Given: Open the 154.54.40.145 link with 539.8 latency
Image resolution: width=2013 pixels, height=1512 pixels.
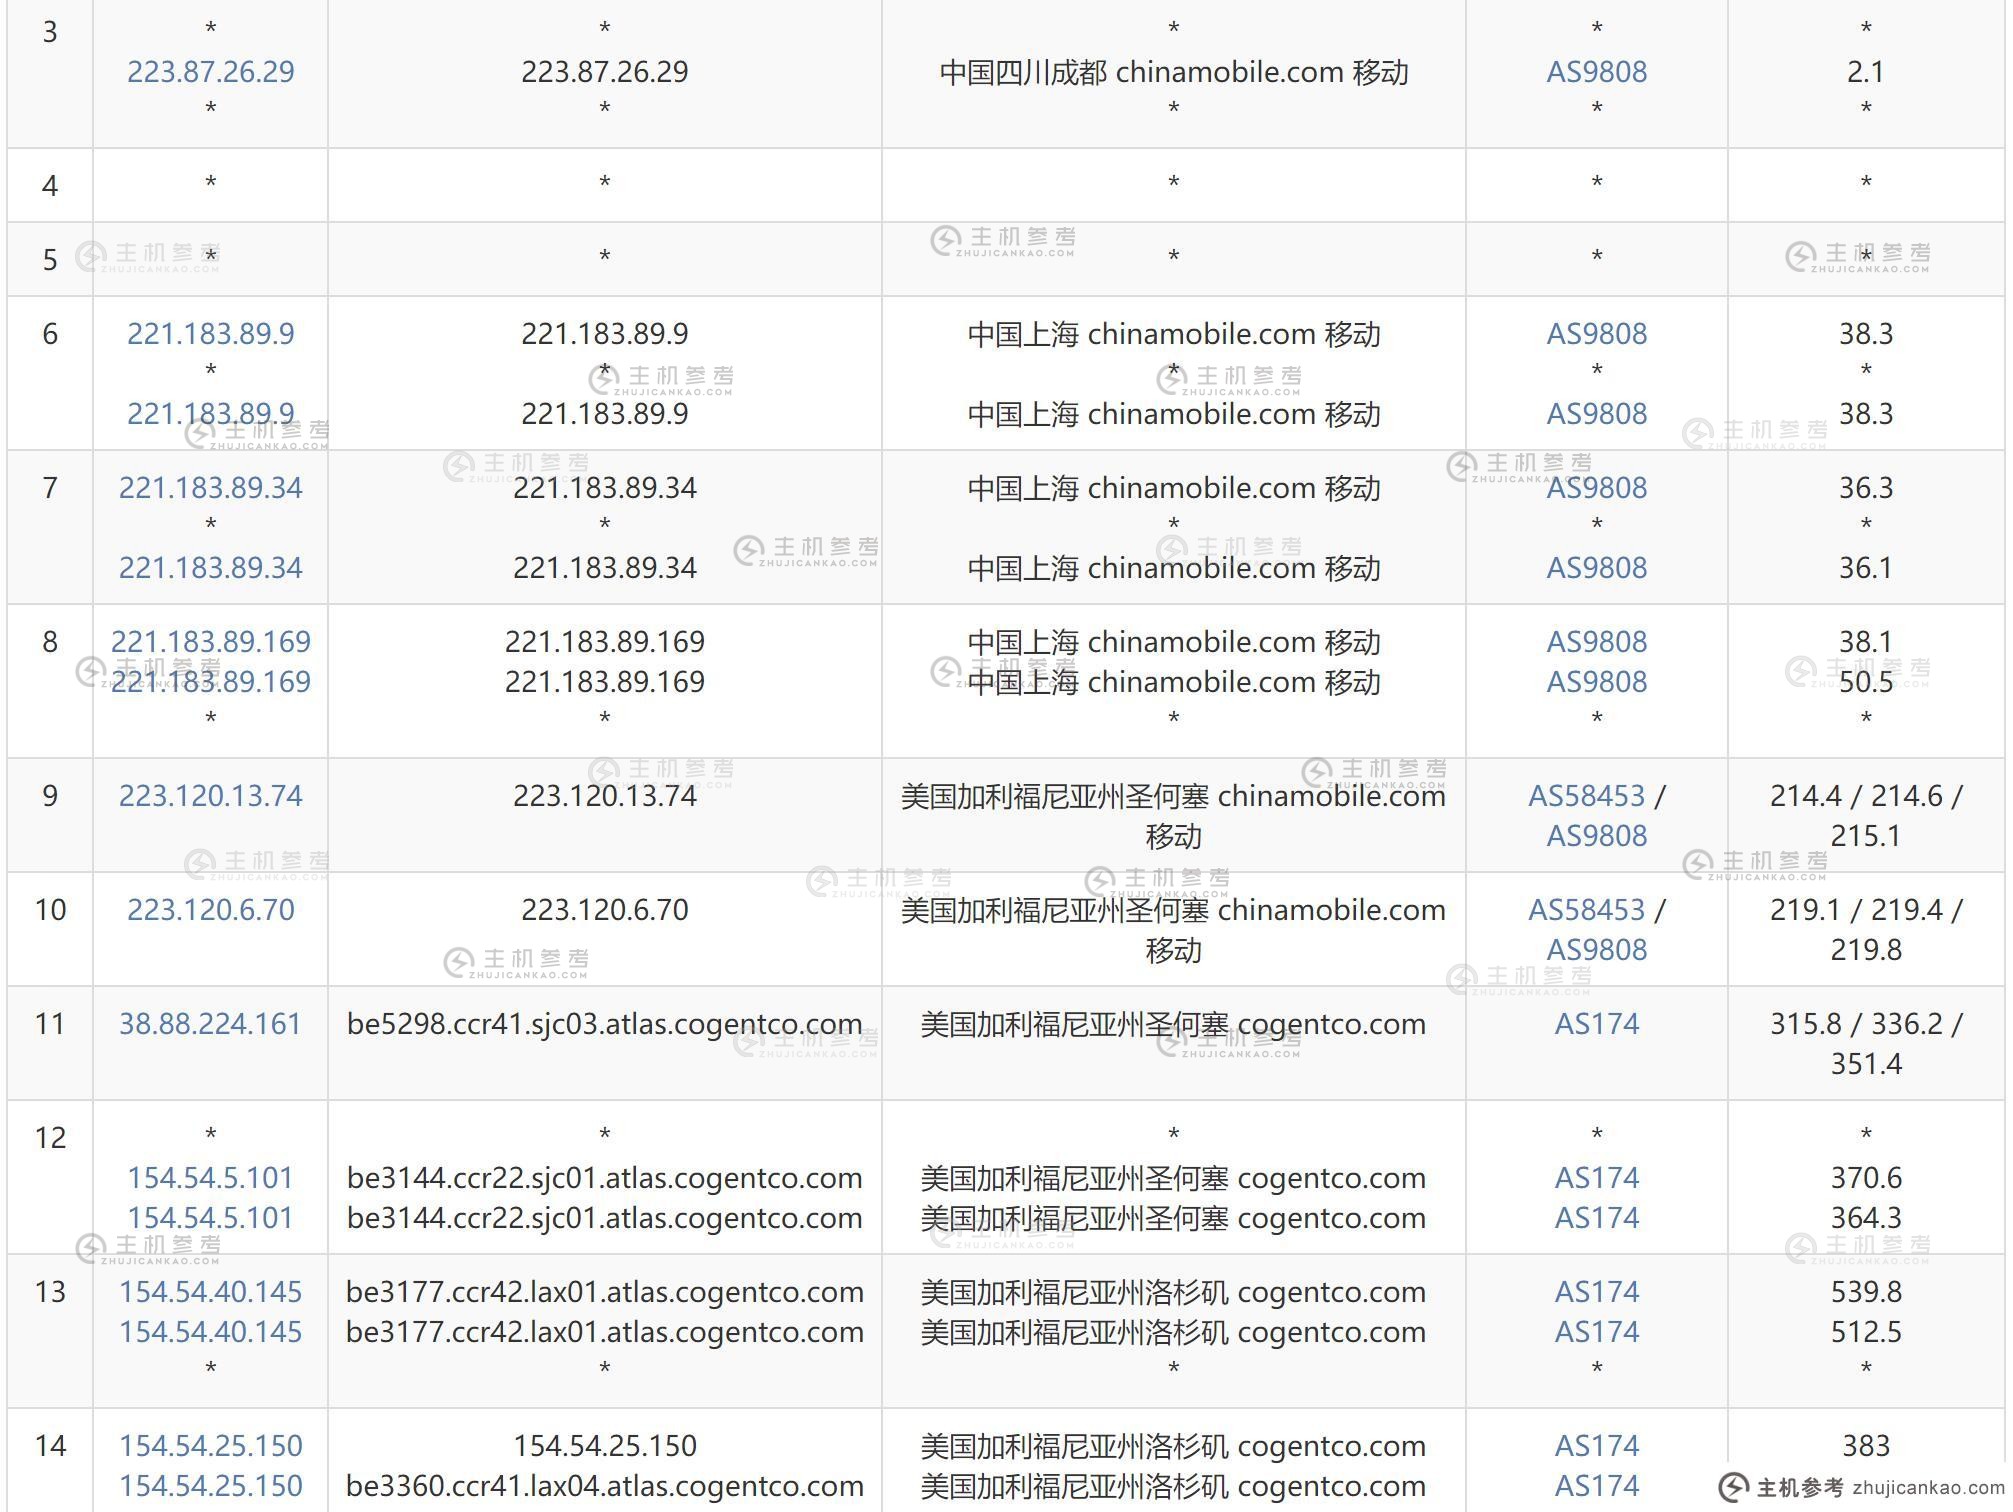Looking at the screenshot, I should 210,1292.
